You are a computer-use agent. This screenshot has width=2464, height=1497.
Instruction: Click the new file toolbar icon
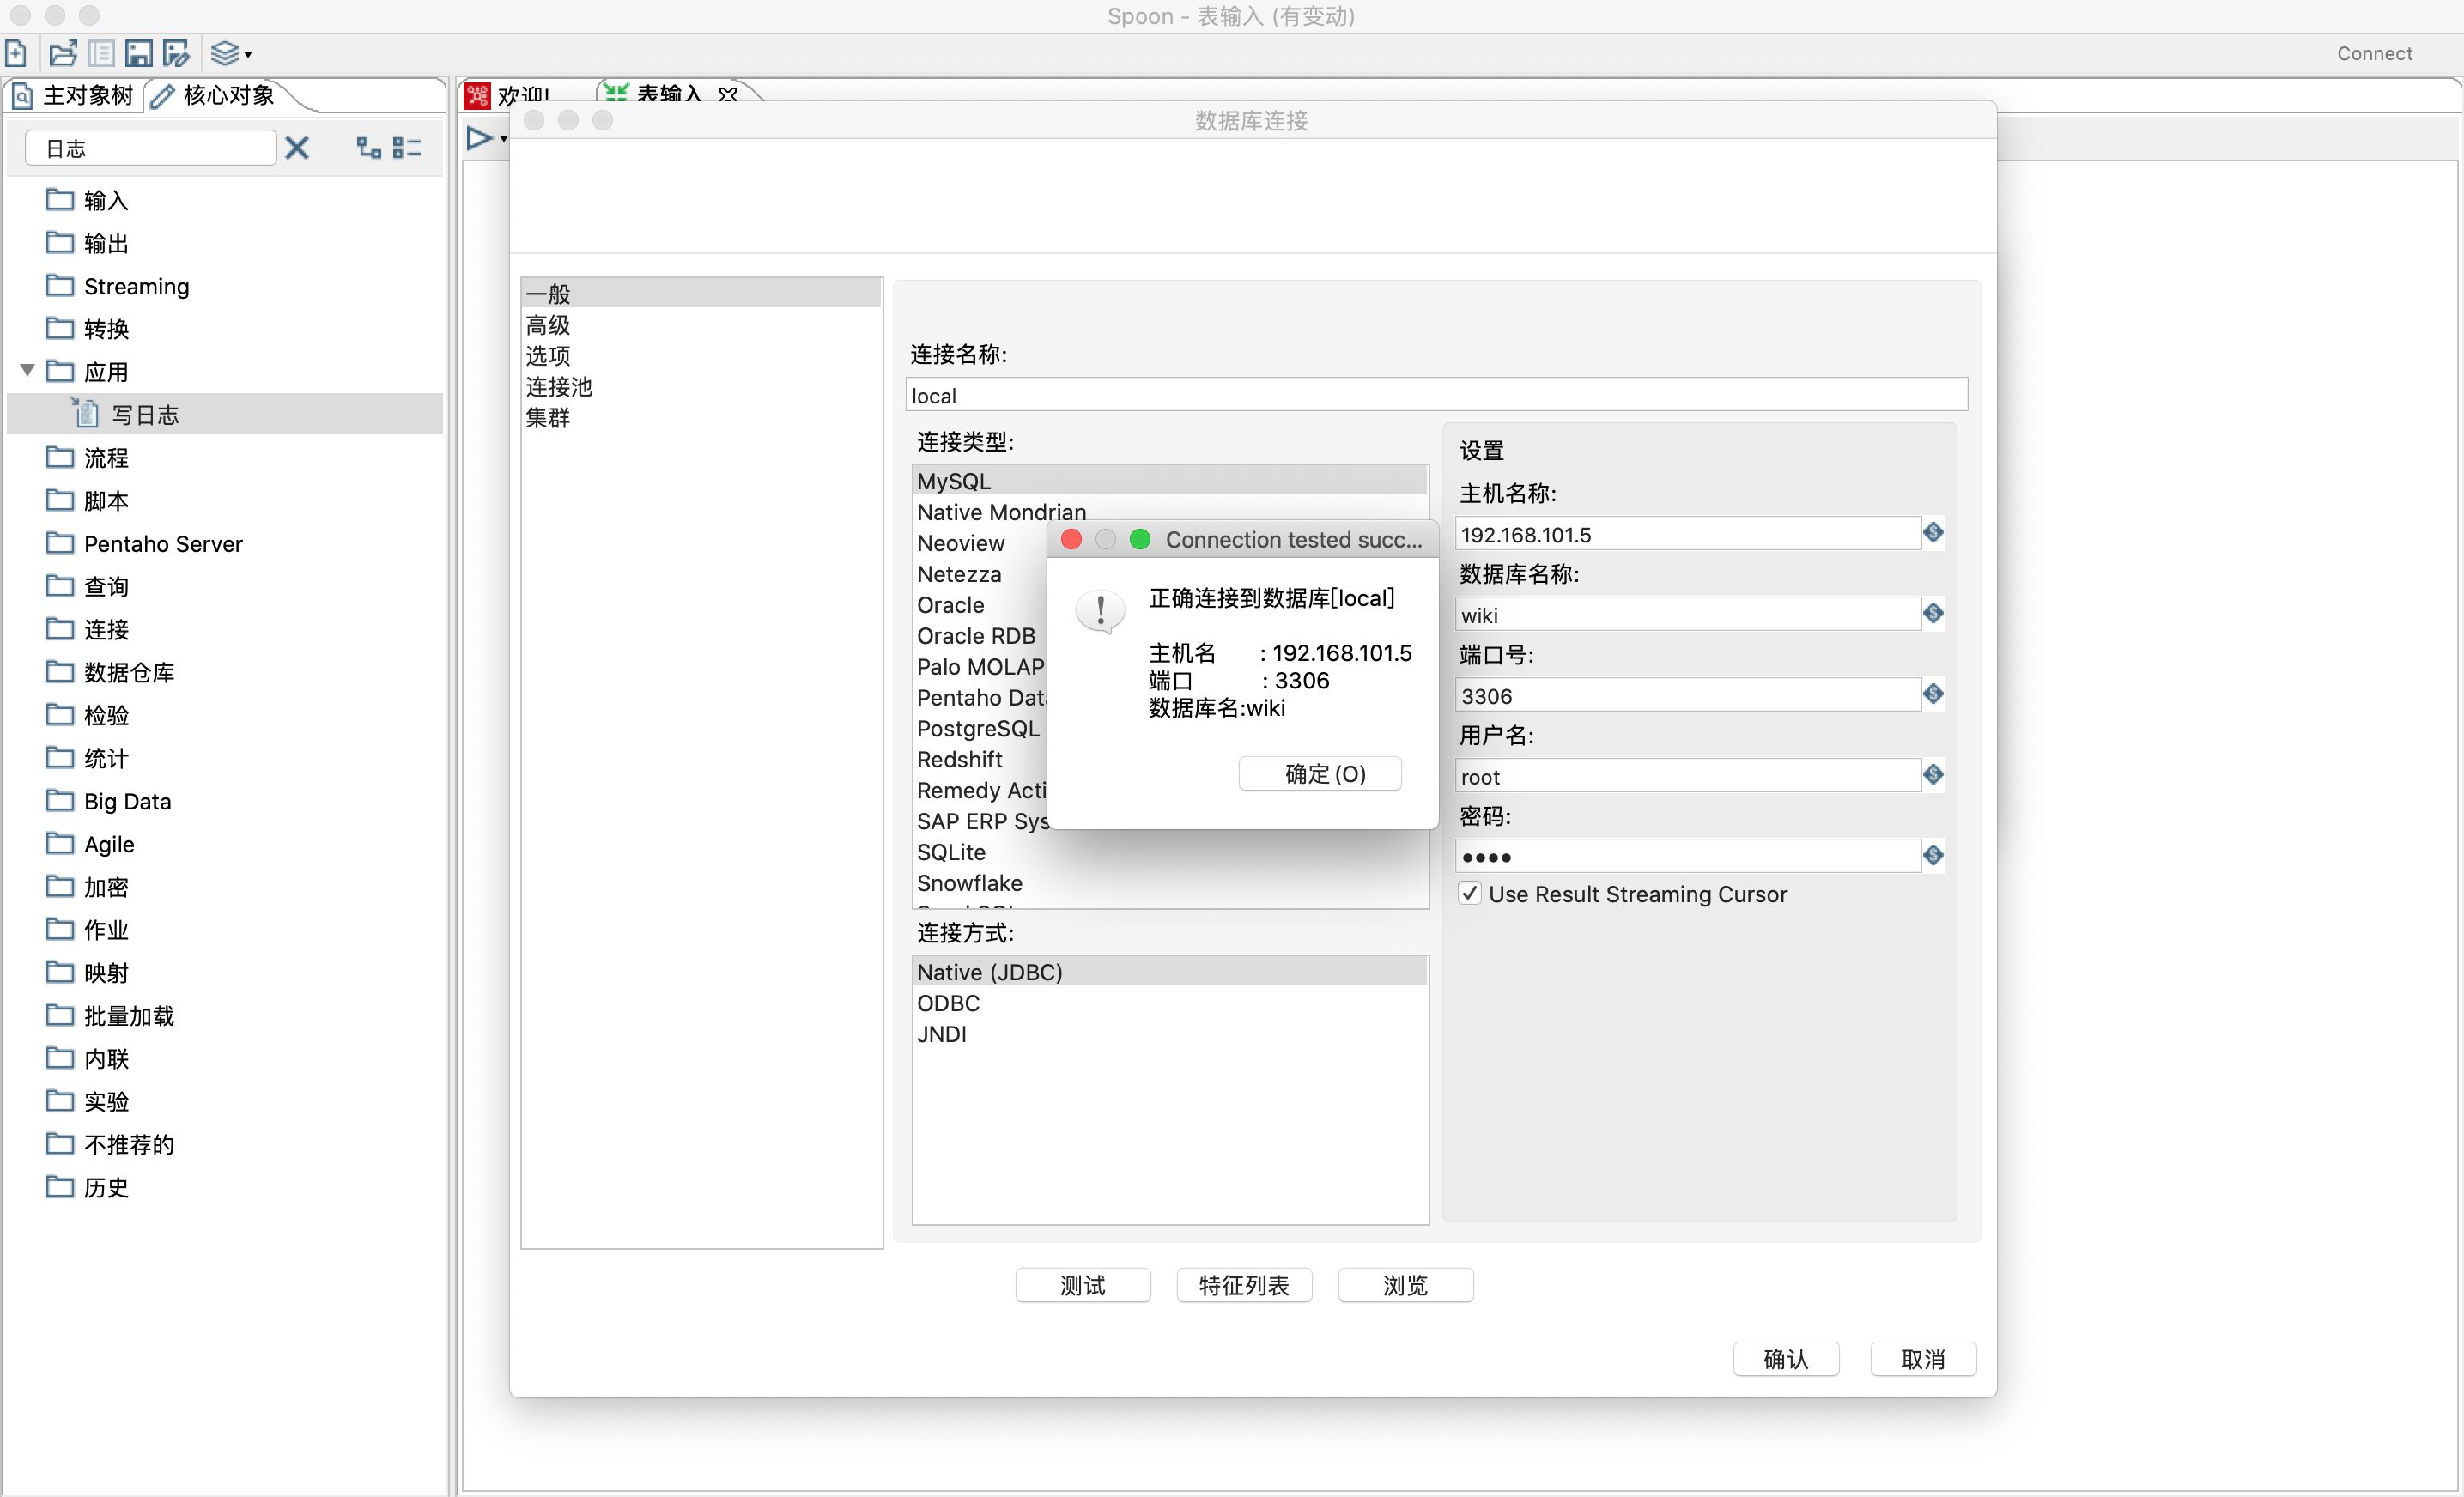(17, 53)
